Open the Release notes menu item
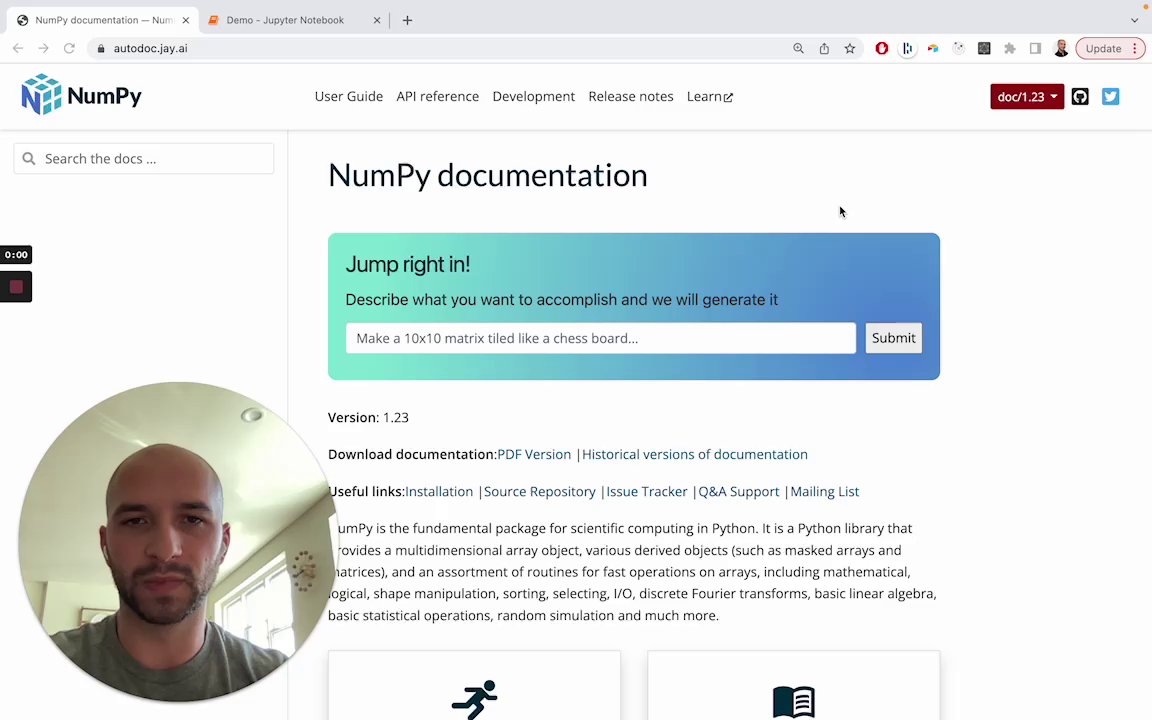Screen dimensions: 1152x720 pyautogui.click(x=630, y=96)
